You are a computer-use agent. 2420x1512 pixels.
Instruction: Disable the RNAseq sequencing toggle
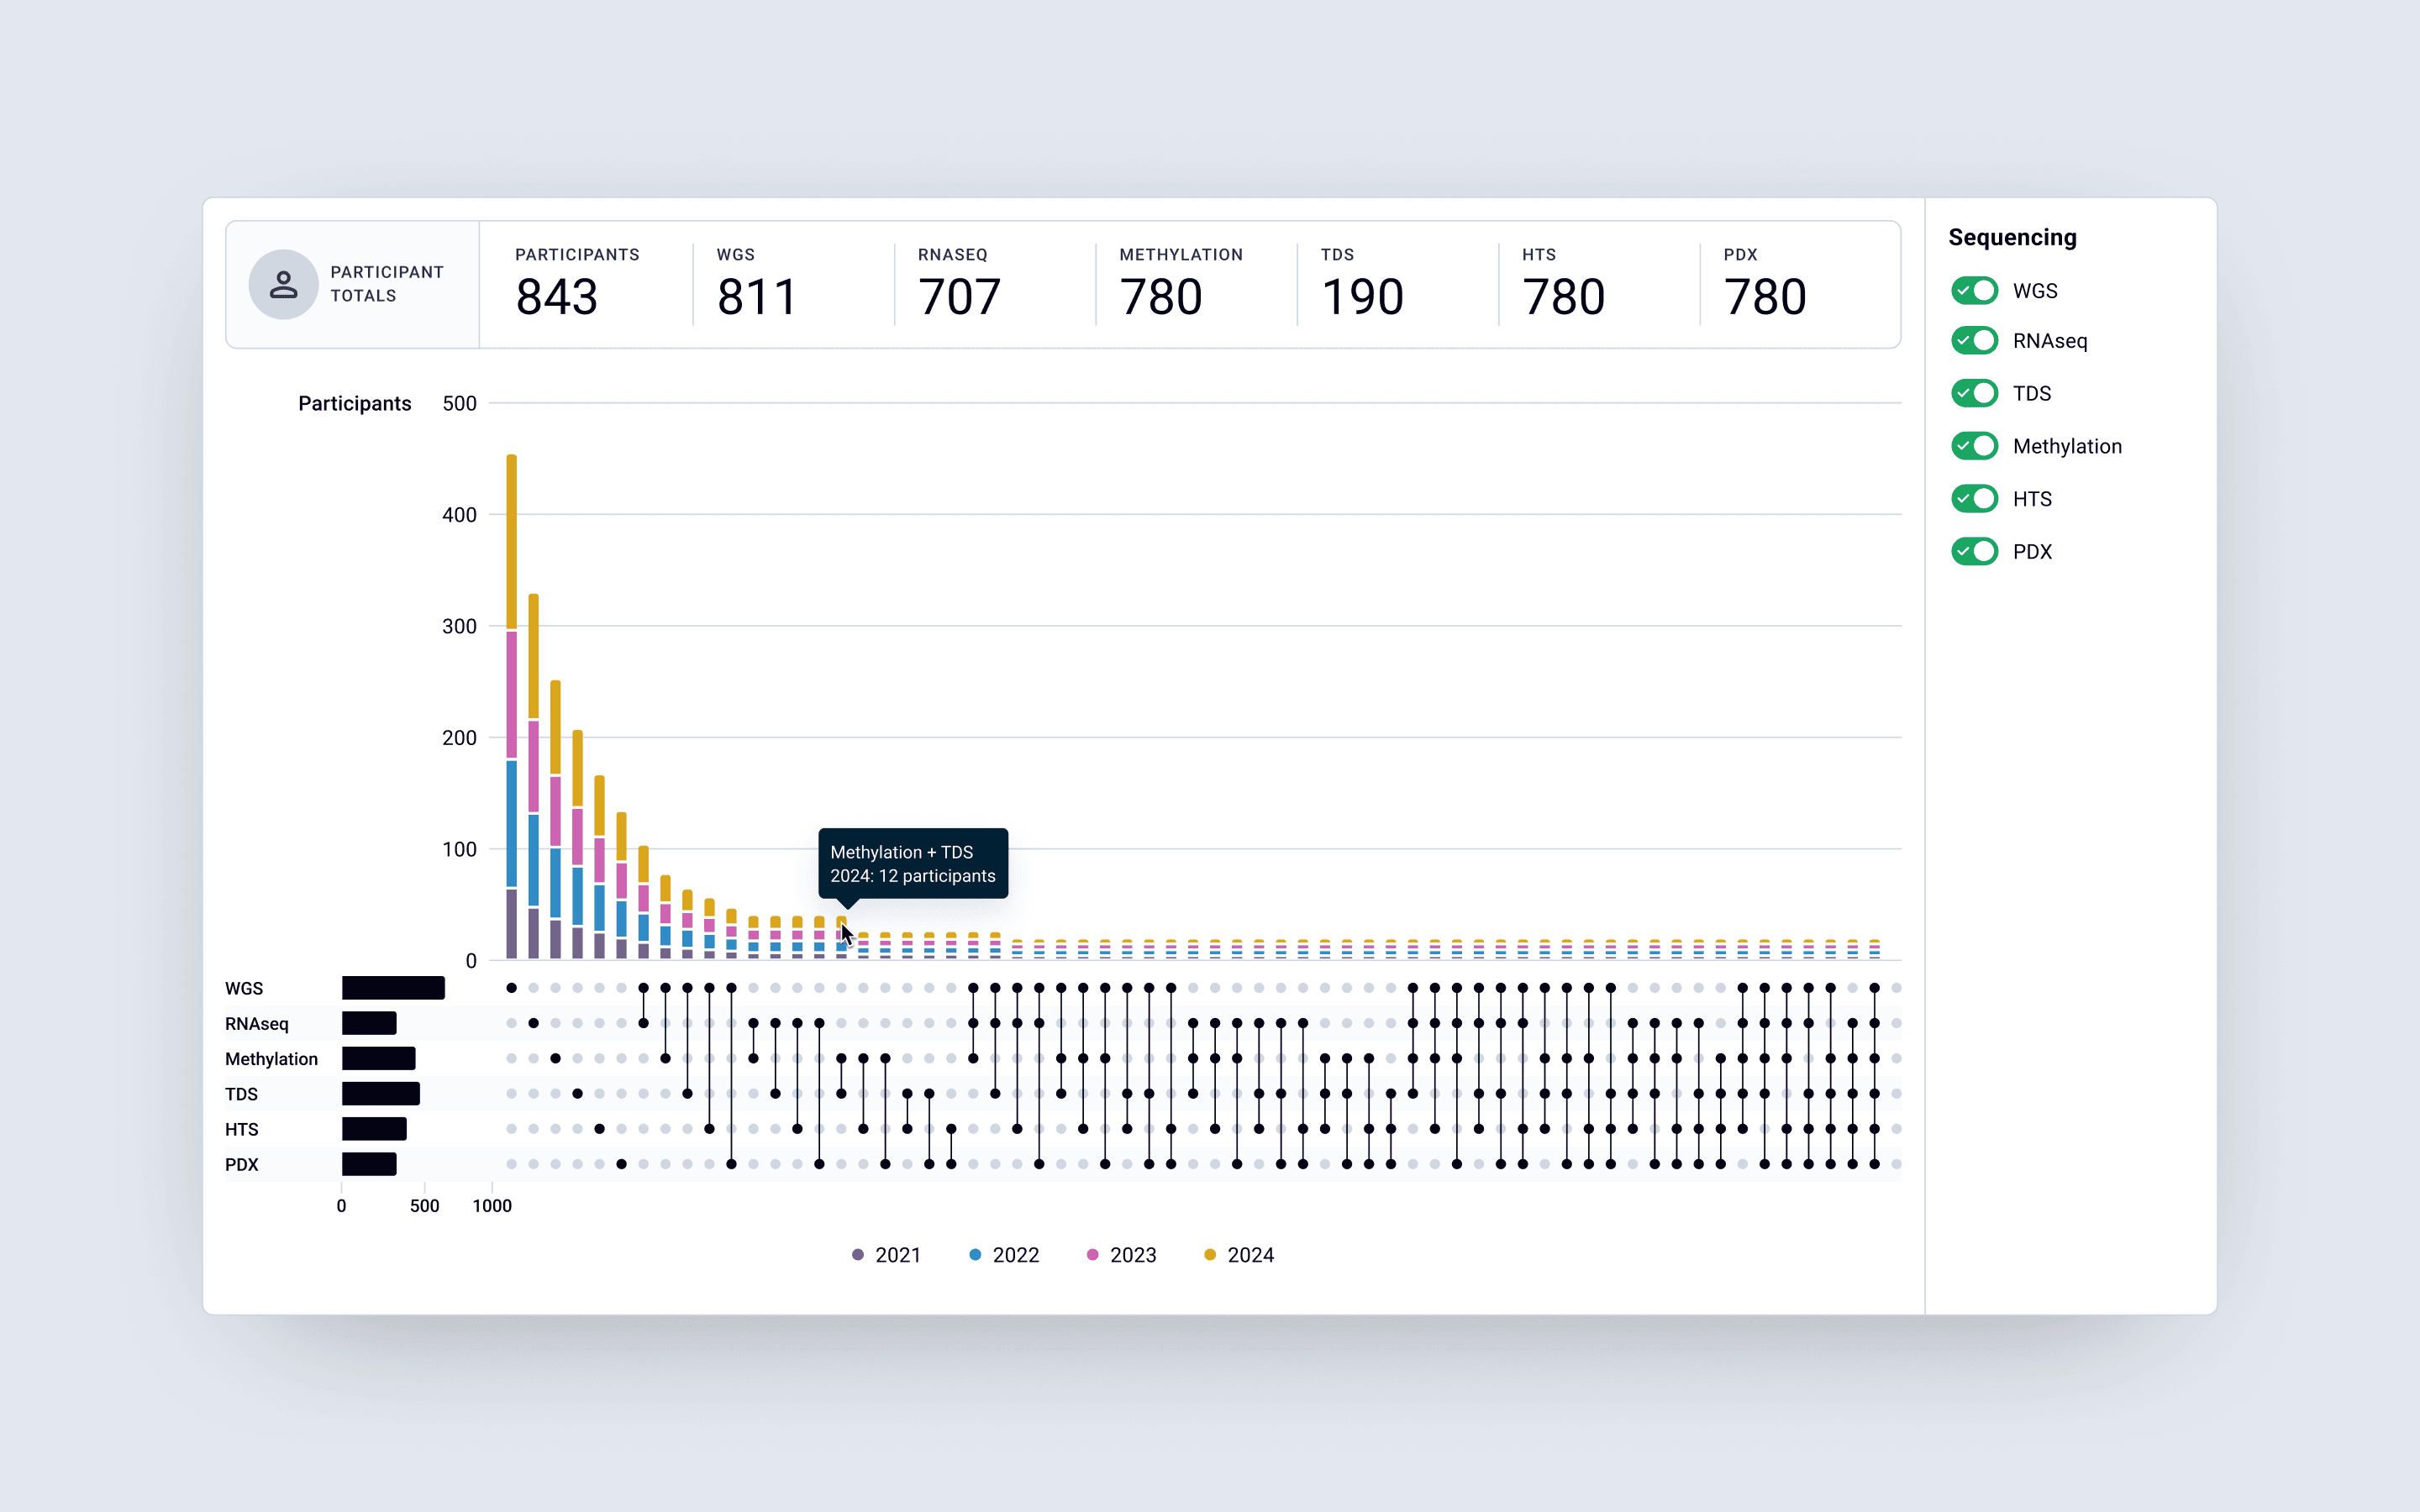tap(1974, 341)
